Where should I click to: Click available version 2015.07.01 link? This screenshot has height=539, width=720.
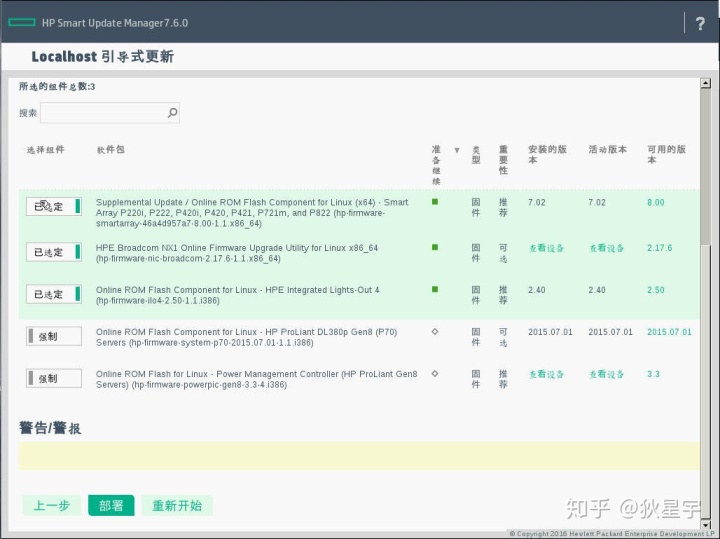(x=669, y=332)
